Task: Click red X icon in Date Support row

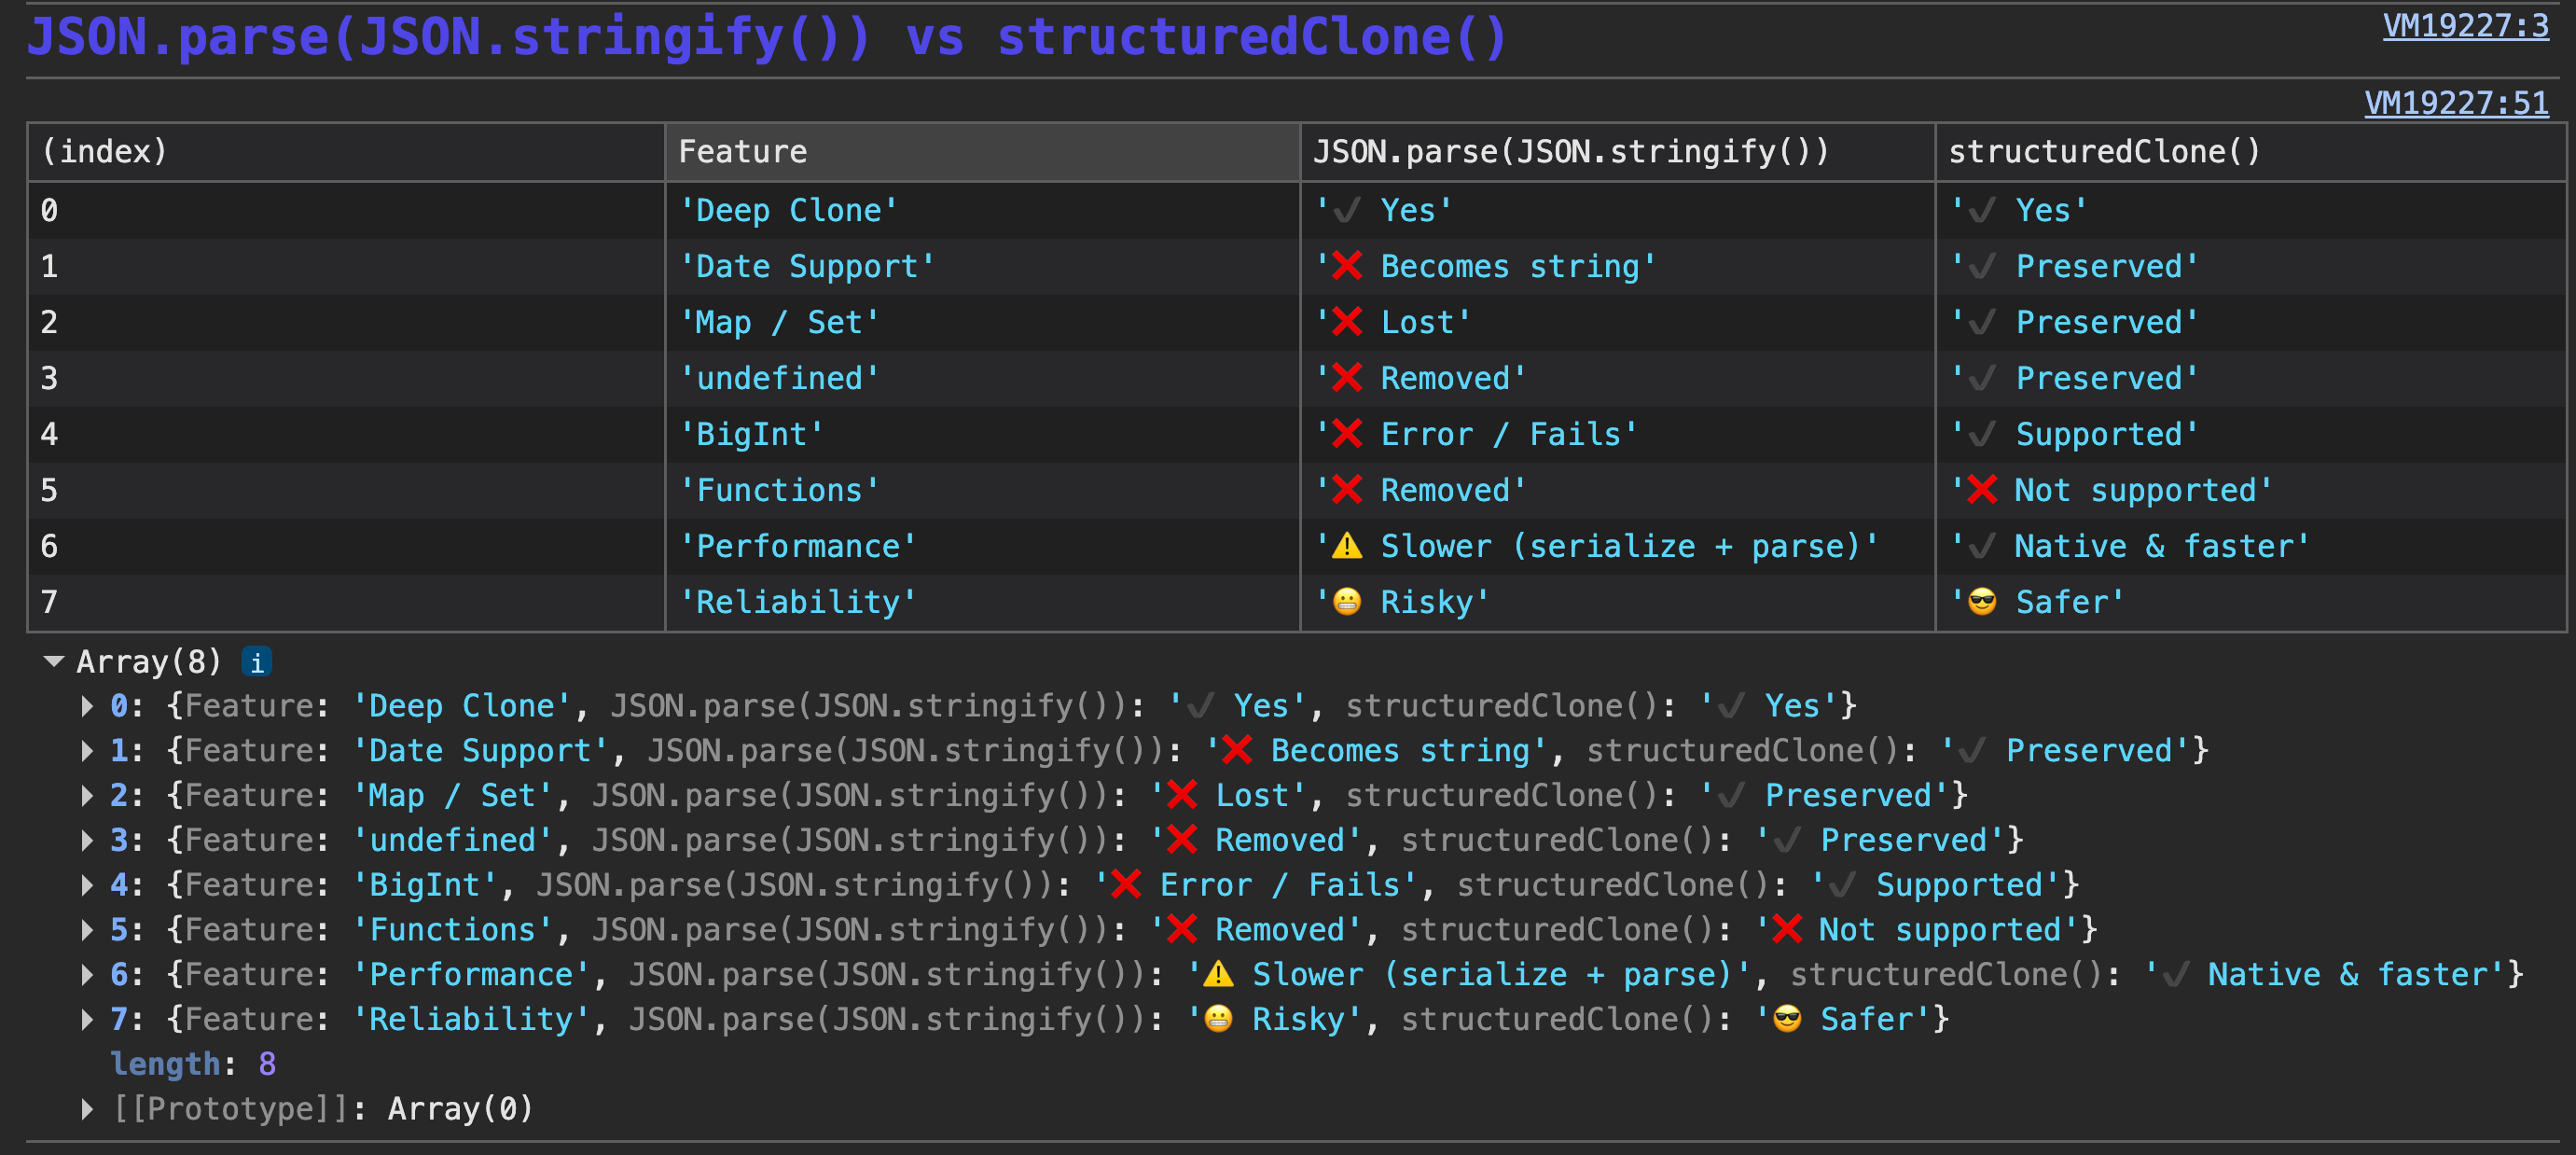Action: tap(1347, 266)
